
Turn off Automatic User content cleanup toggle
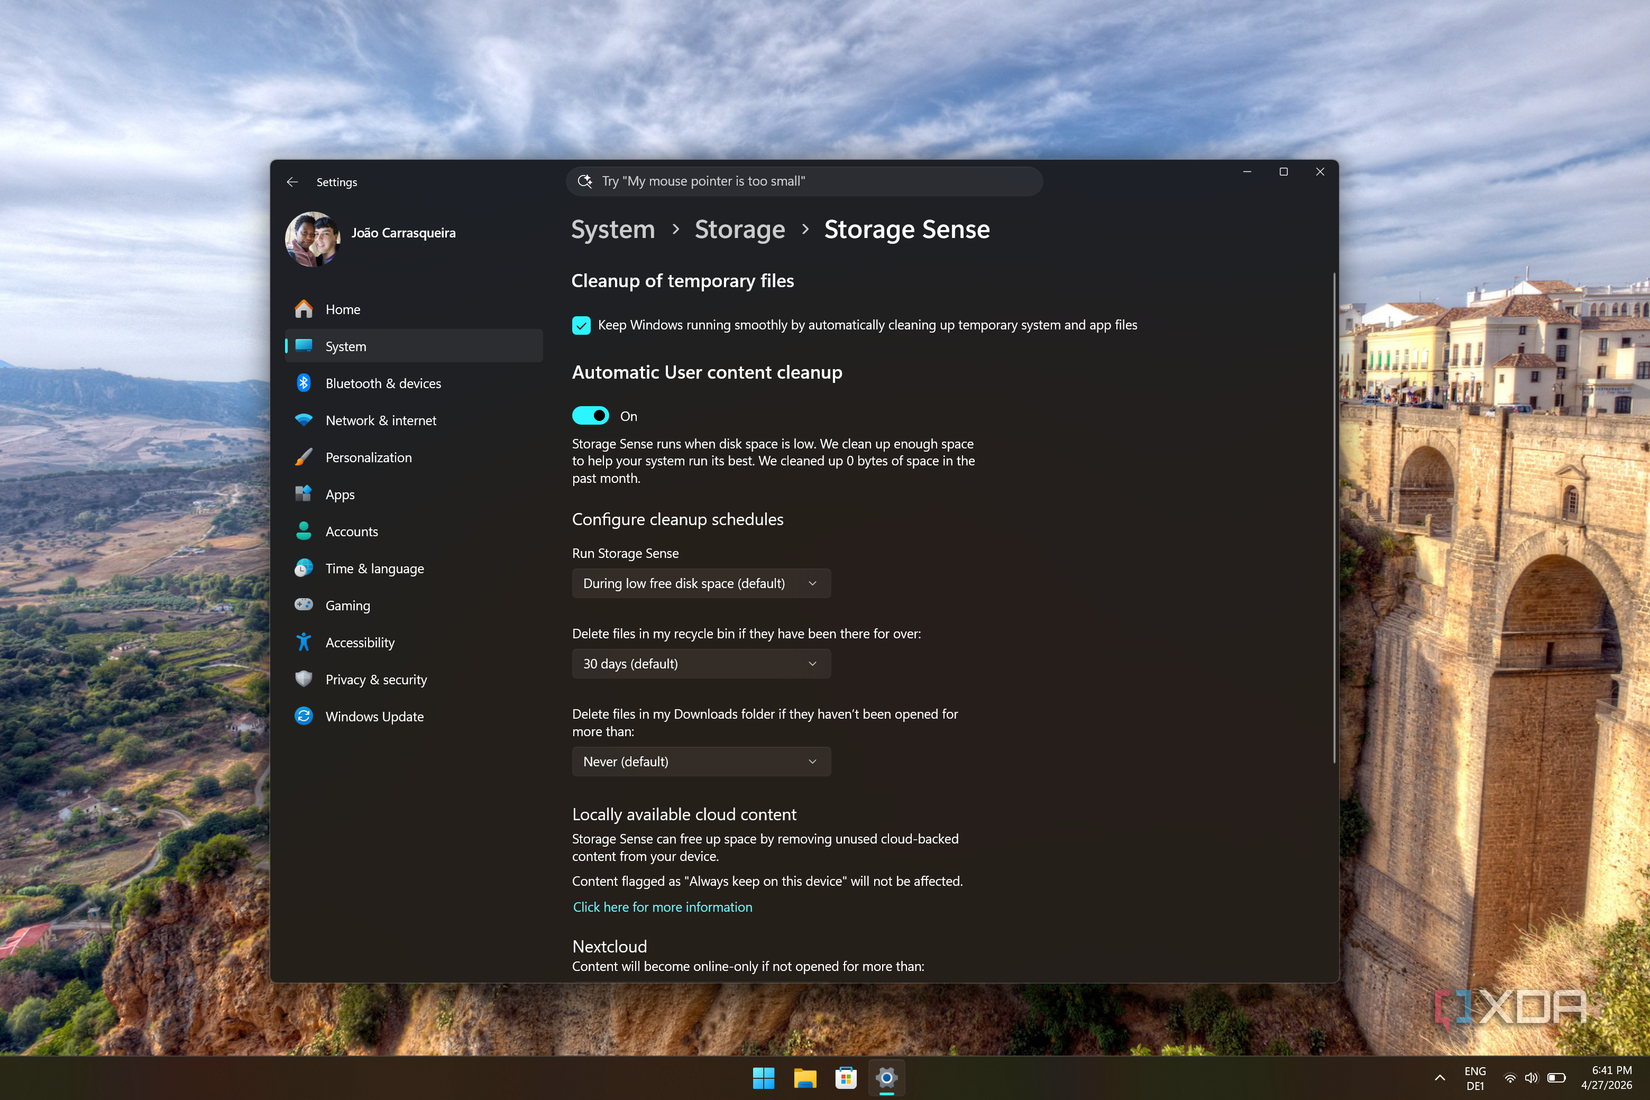[x=590, y=416]
